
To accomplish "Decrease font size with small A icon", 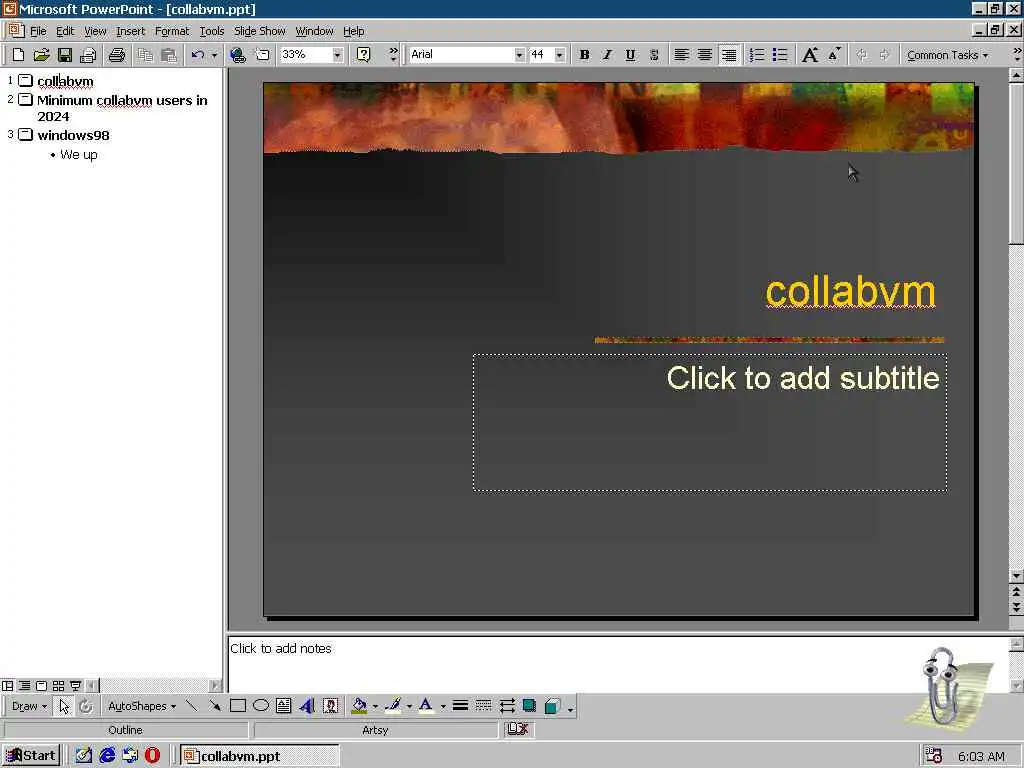I will click(x=834, y=55).
